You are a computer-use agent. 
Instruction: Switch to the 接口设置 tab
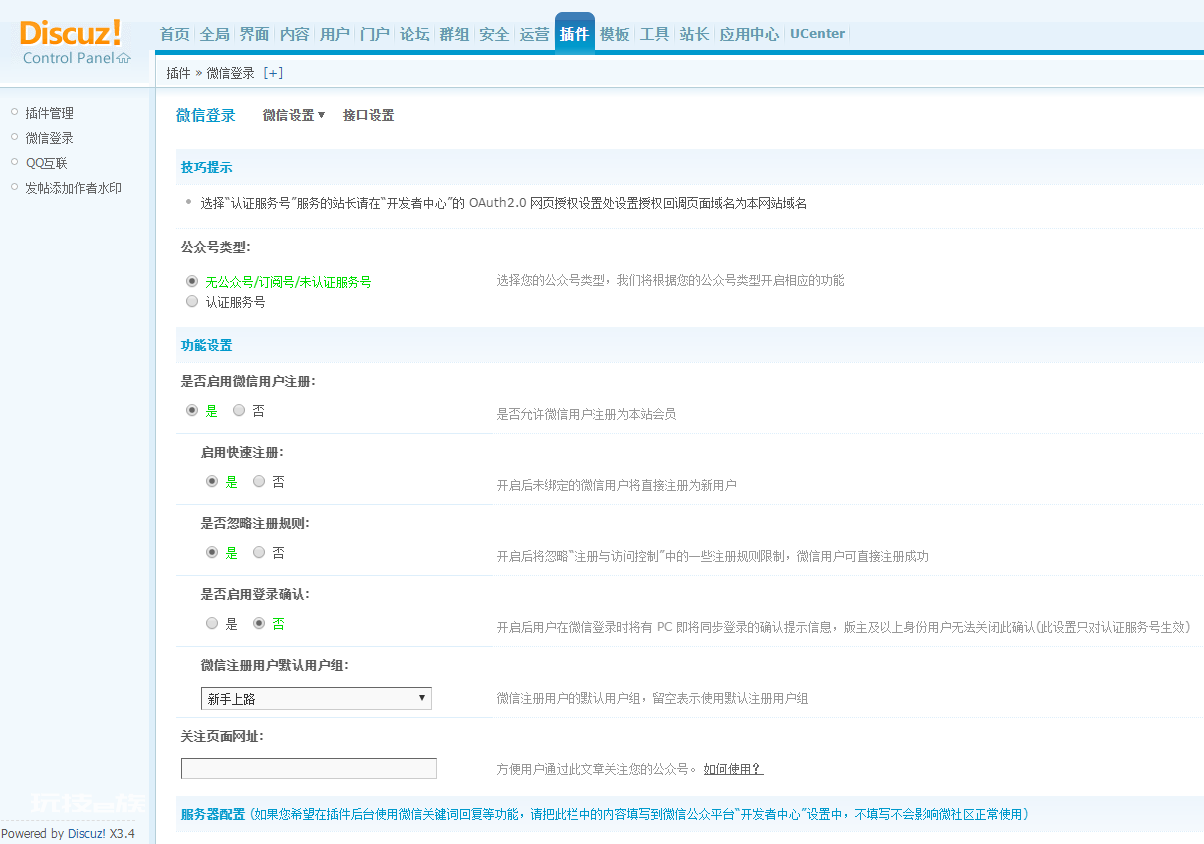pos(369,115)
